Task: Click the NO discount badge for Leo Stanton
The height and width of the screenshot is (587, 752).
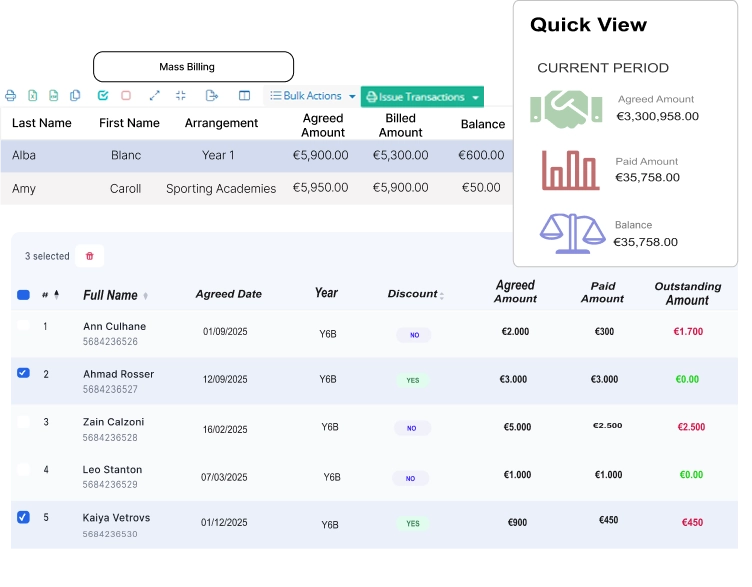Action: [411, 478]
